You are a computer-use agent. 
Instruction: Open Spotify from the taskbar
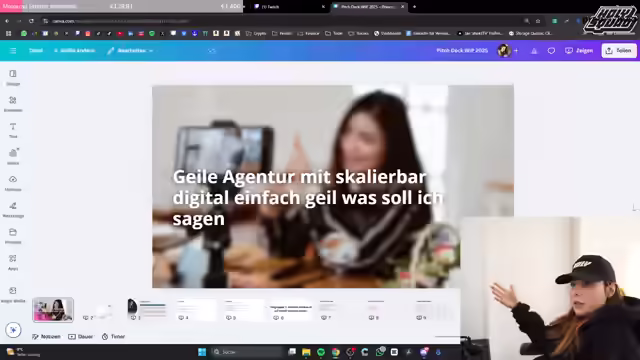tap(321, 352)
